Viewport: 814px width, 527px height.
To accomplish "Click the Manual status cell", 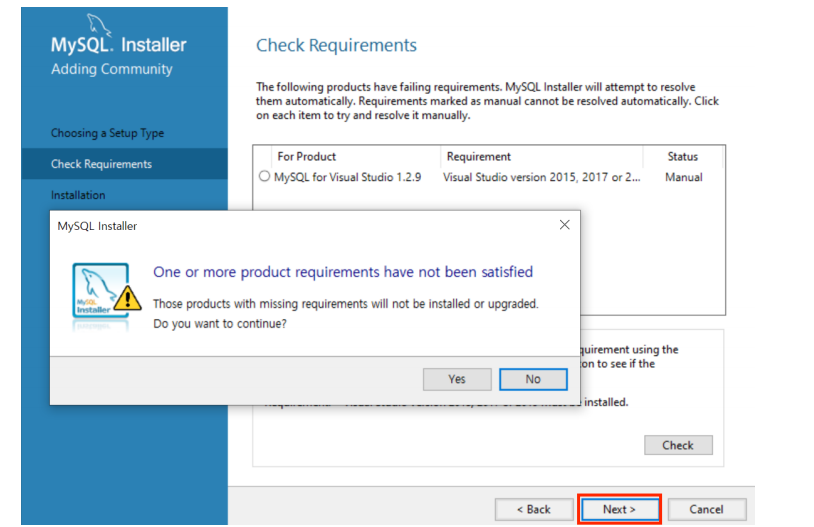I will 684,177.
